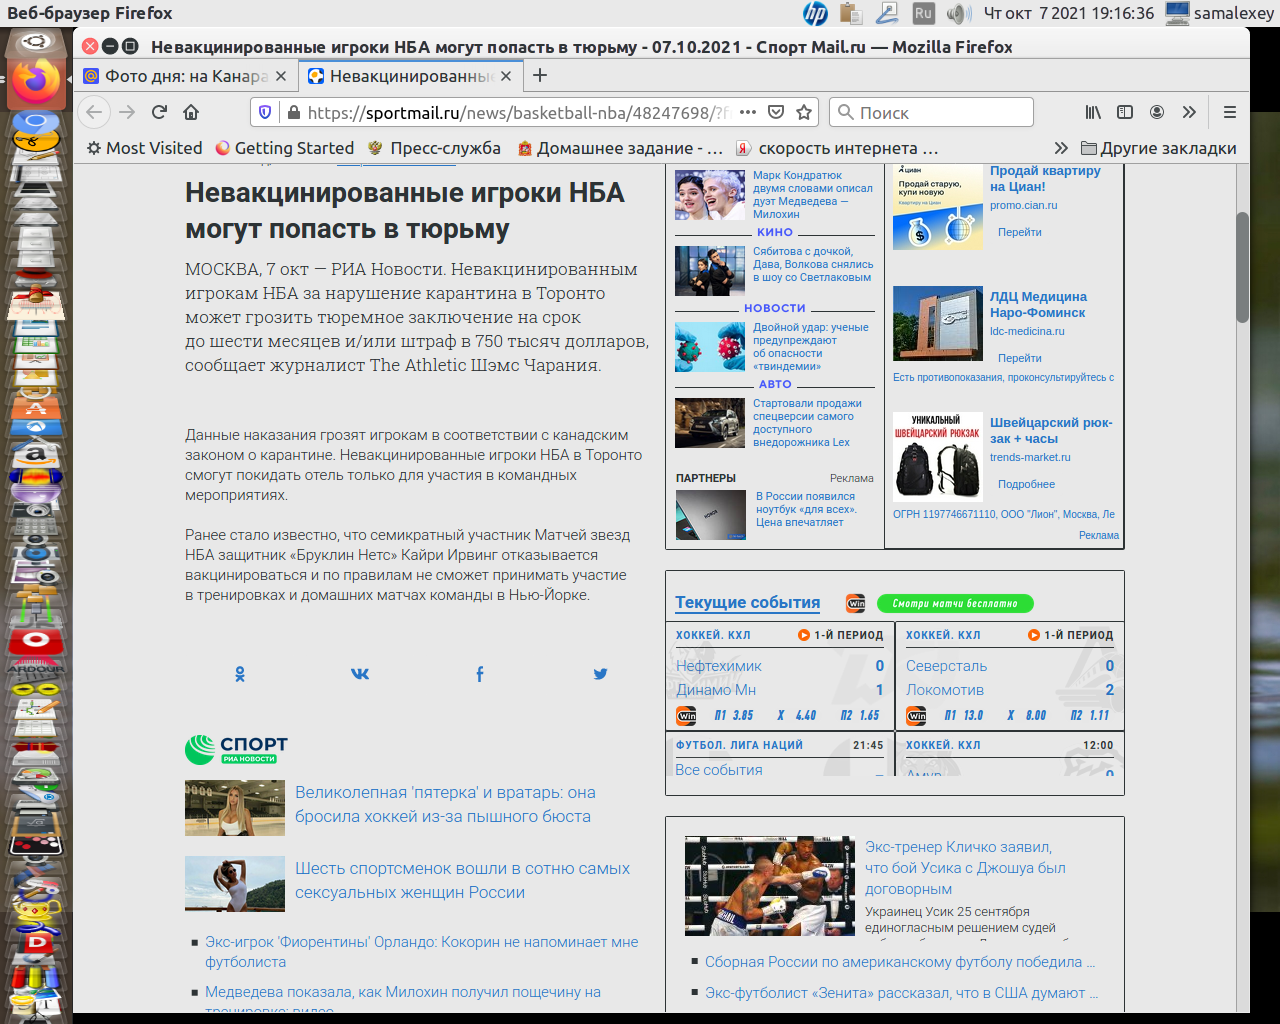This screenshot has width=1280, height=1024.
Task: Open the Firefox account icon
Action: (x=1157, y=112)
